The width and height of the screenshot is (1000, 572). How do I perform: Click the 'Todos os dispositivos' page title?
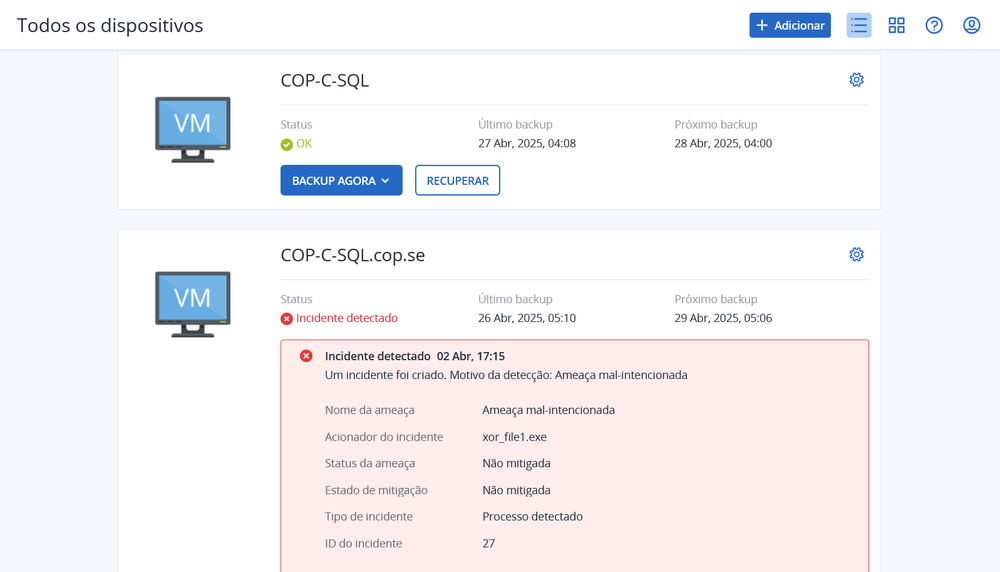pyautogui.click(x=110, y=26)
